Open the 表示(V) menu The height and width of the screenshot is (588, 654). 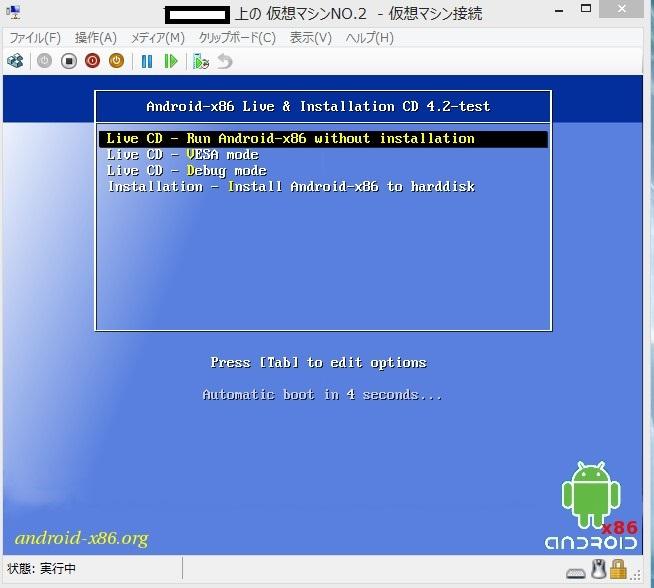point(311,38)
